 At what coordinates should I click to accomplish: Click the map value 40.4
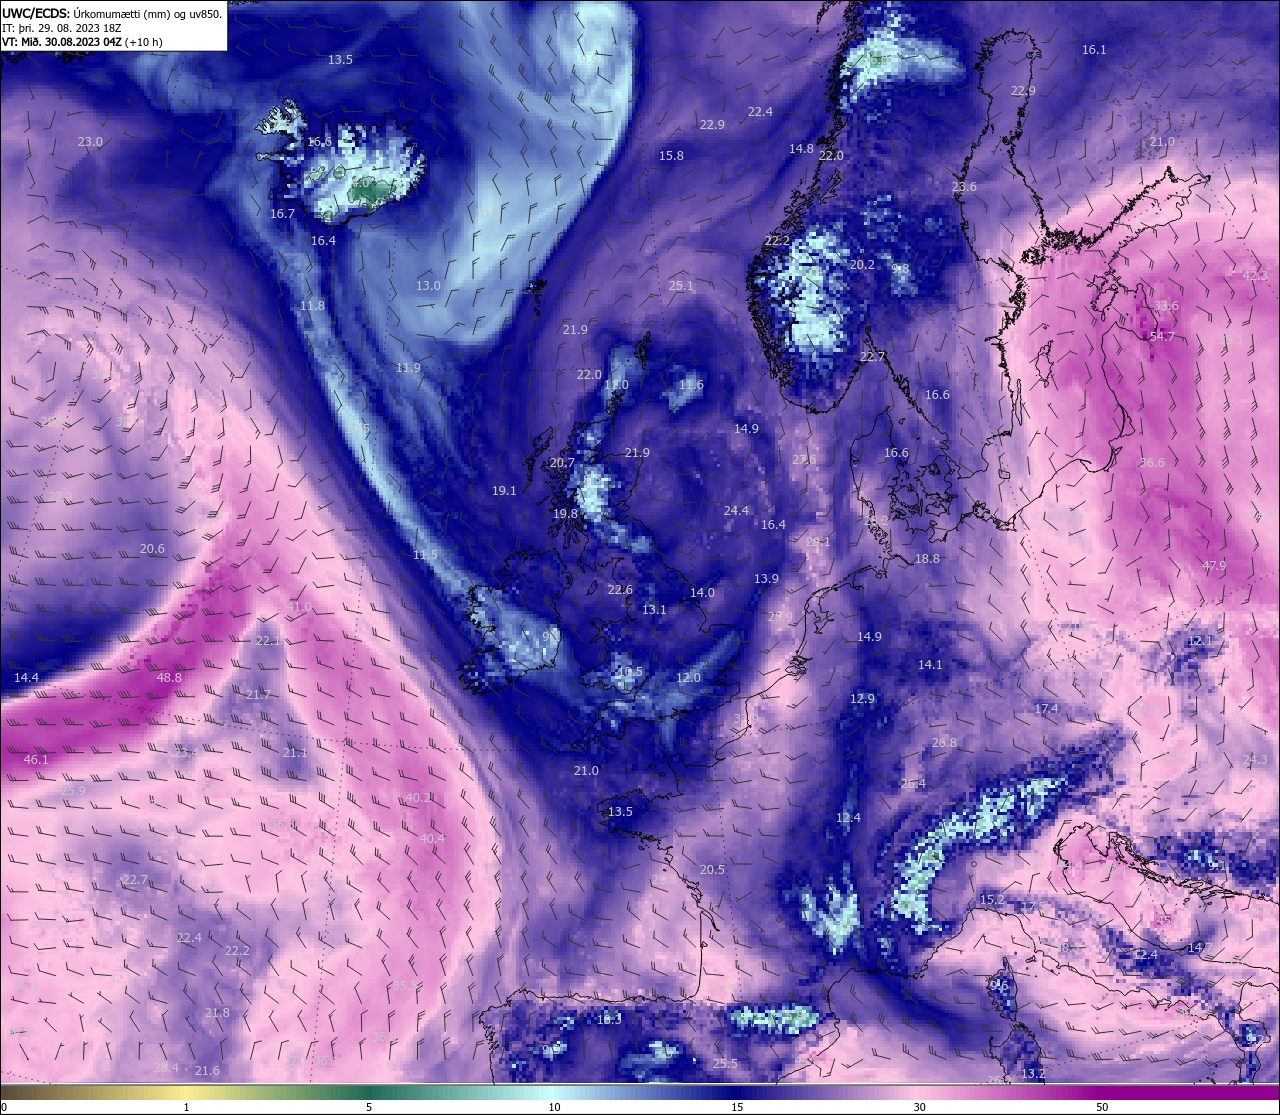pyautogui.click(x=432, y=839)
